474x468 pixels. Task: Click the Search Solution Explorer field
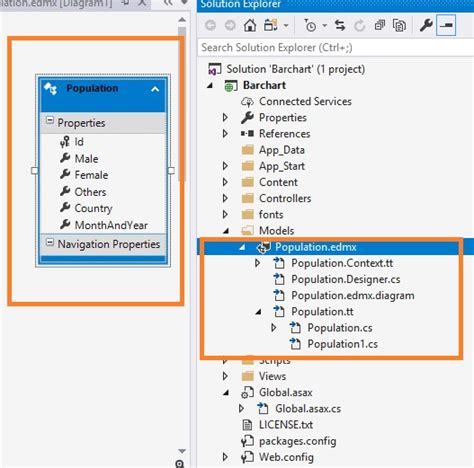336,48
